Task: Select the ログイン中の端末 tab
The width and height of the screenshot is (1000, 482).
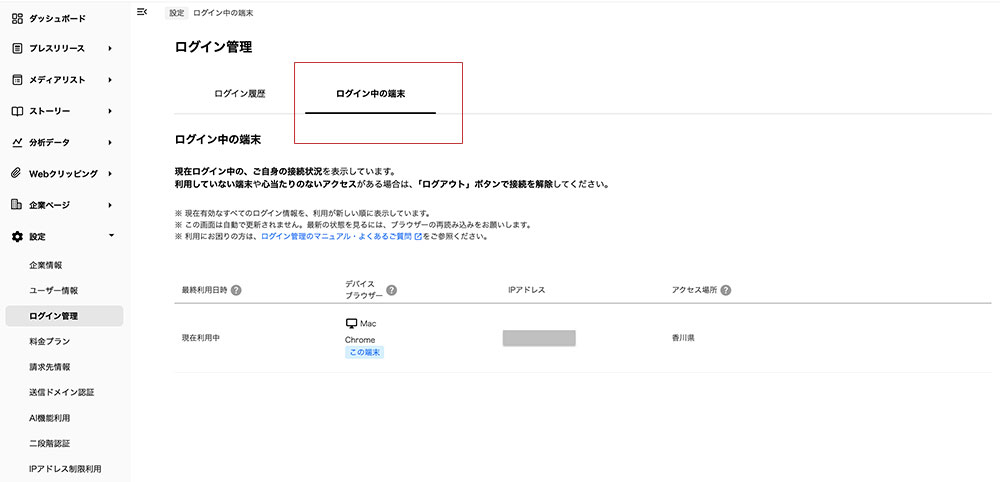Action: pyautogui.click(x=370, y=94)
